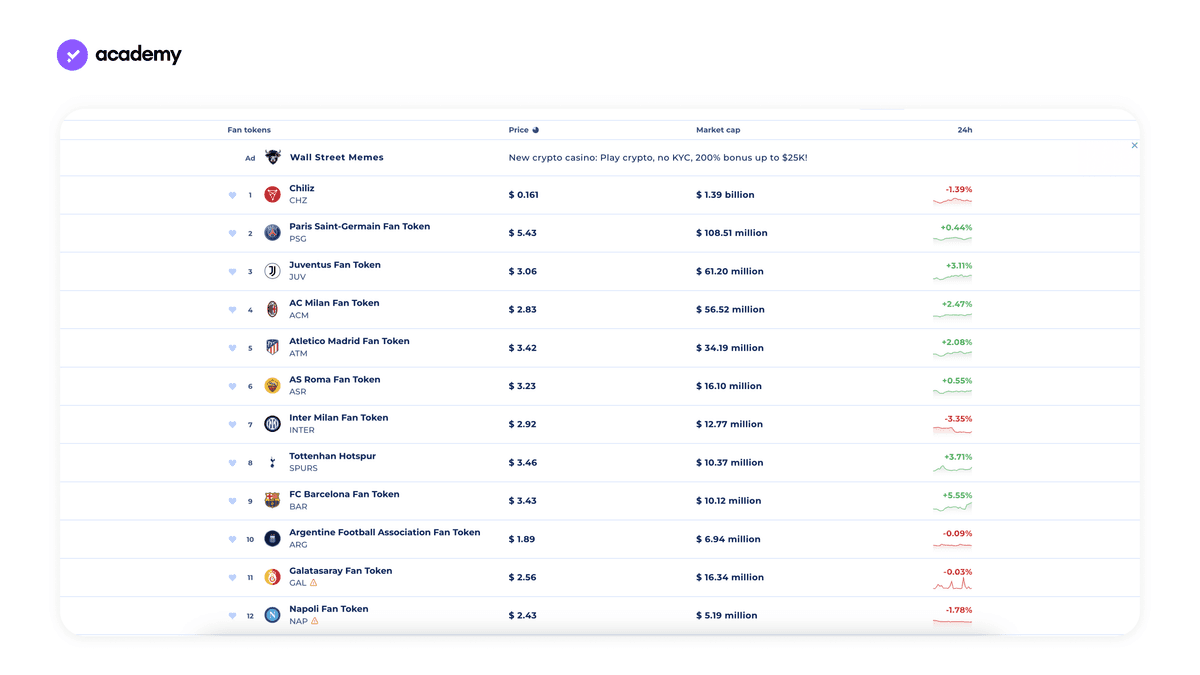
Task: Click the Chiliz CHZ token logo
Action: tap(272, 195)
